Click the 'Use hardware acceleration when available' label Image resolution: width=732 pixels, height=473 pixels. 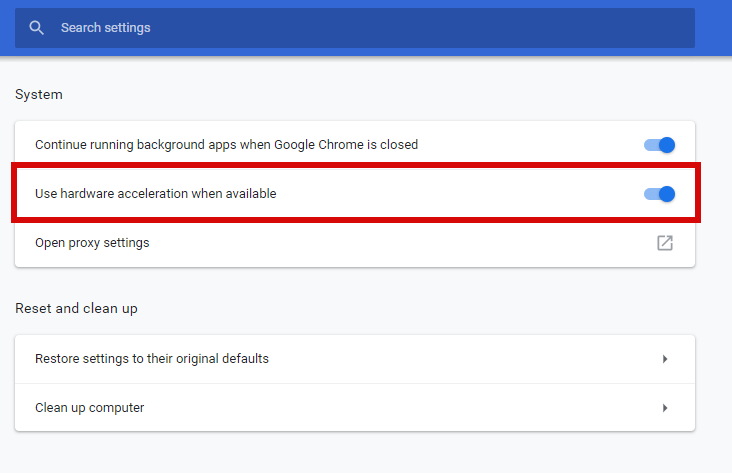coord(155,194)
